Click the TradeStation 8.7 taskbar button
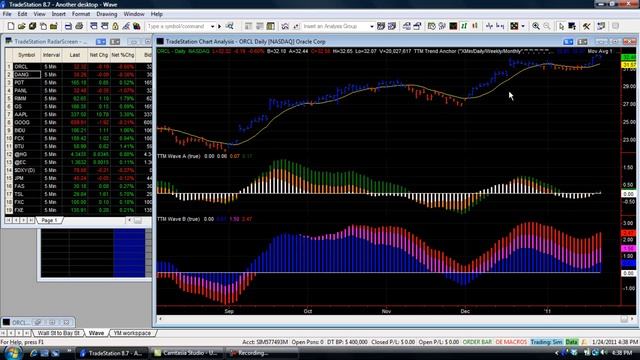 (x=111, y=353)
